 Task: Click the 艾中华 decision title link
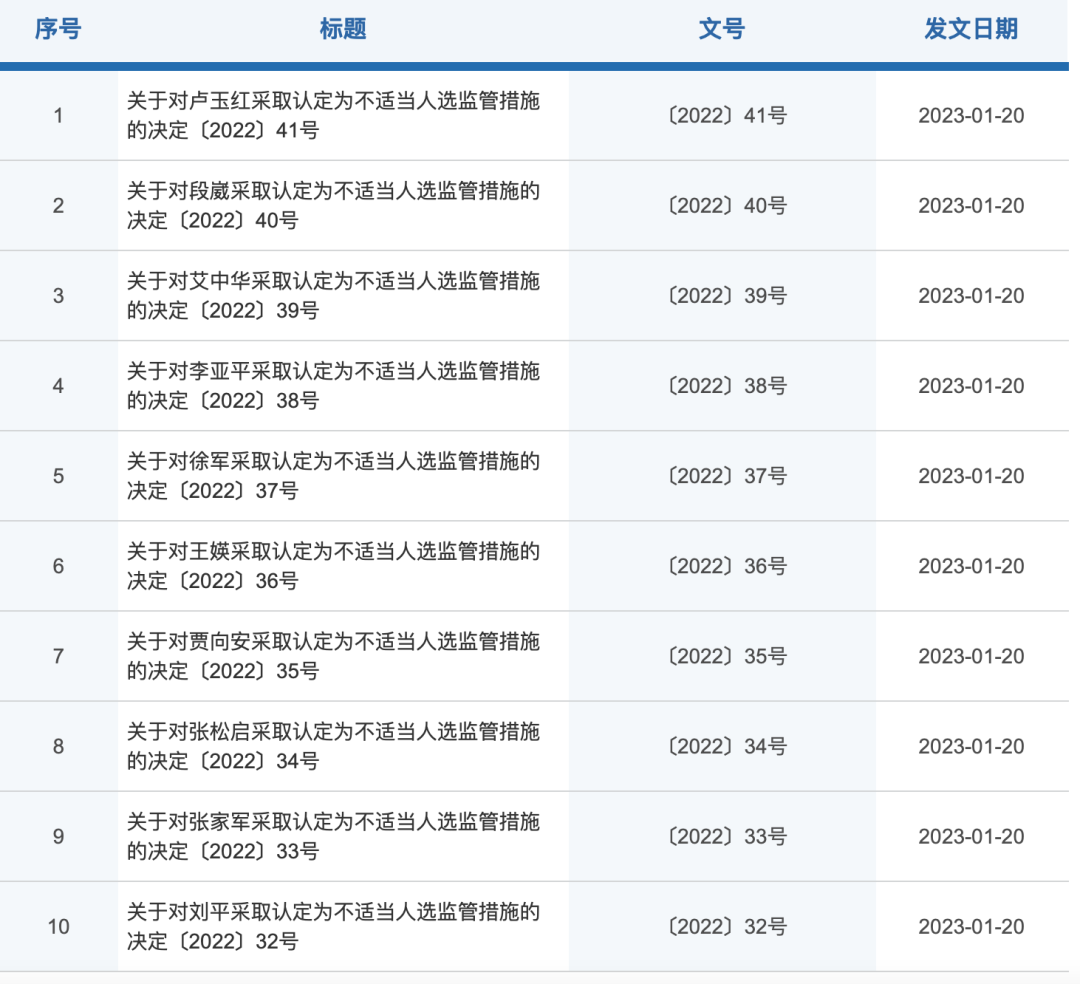[x=333, y=295]
